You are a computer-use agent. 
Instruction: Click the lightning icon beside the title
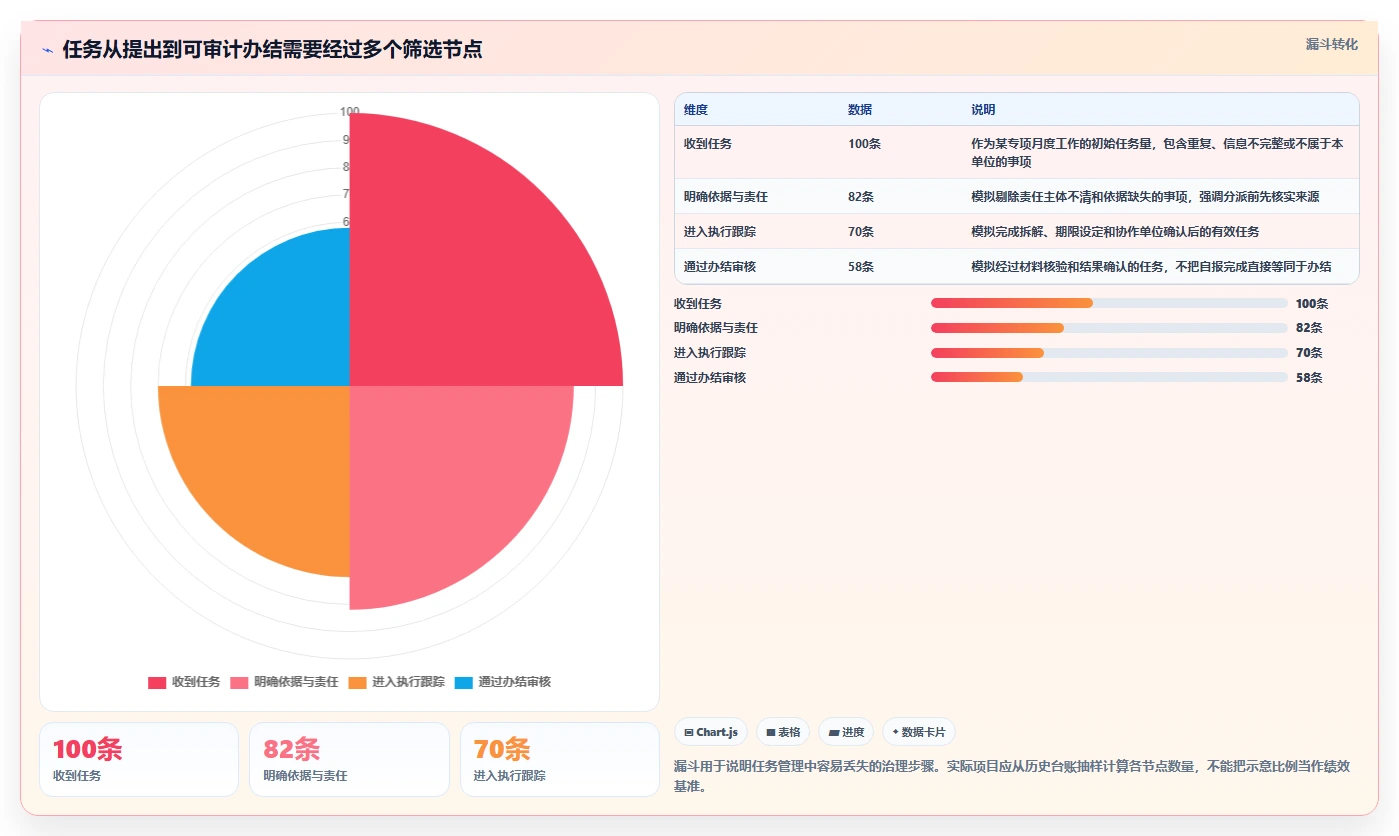tap(47, 50)
